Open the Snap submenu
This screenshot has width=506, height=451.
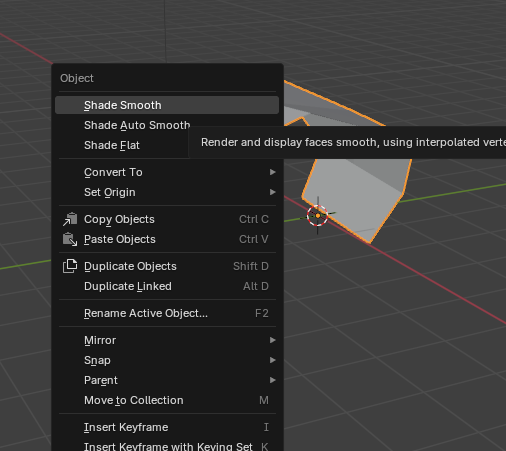pos(167,360)
